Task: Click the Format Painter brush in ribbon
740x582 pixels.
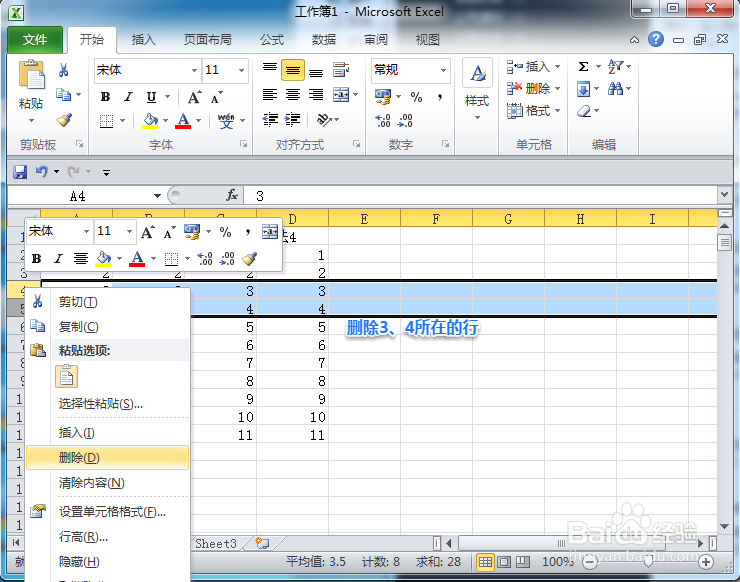Action: [x=64, y=120]
